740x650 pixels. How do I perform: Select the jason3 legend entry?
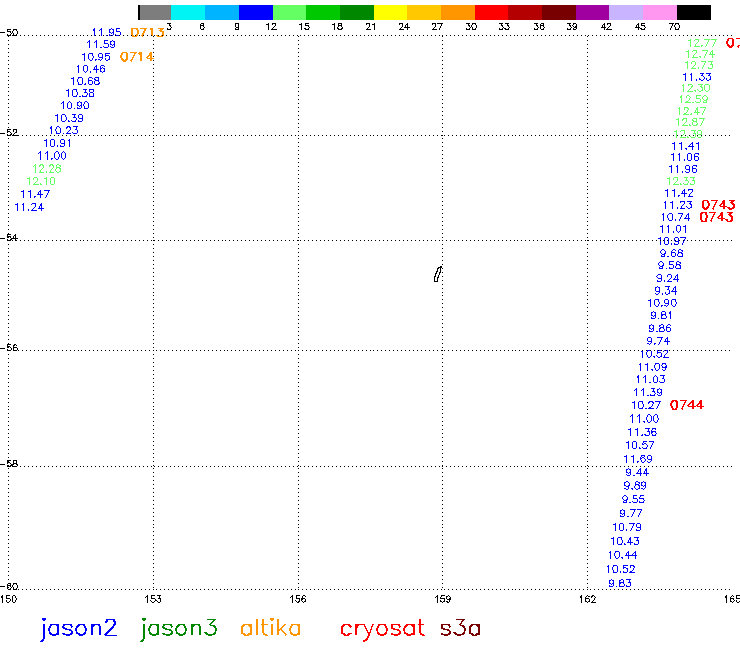179,629
